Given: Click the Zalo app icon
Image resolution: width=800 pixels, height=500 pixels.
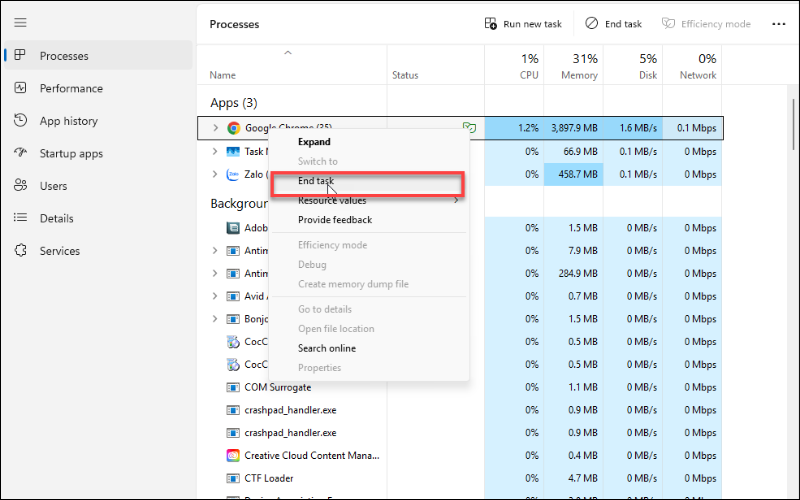Looking at the screenshot, I should (233, 174).
